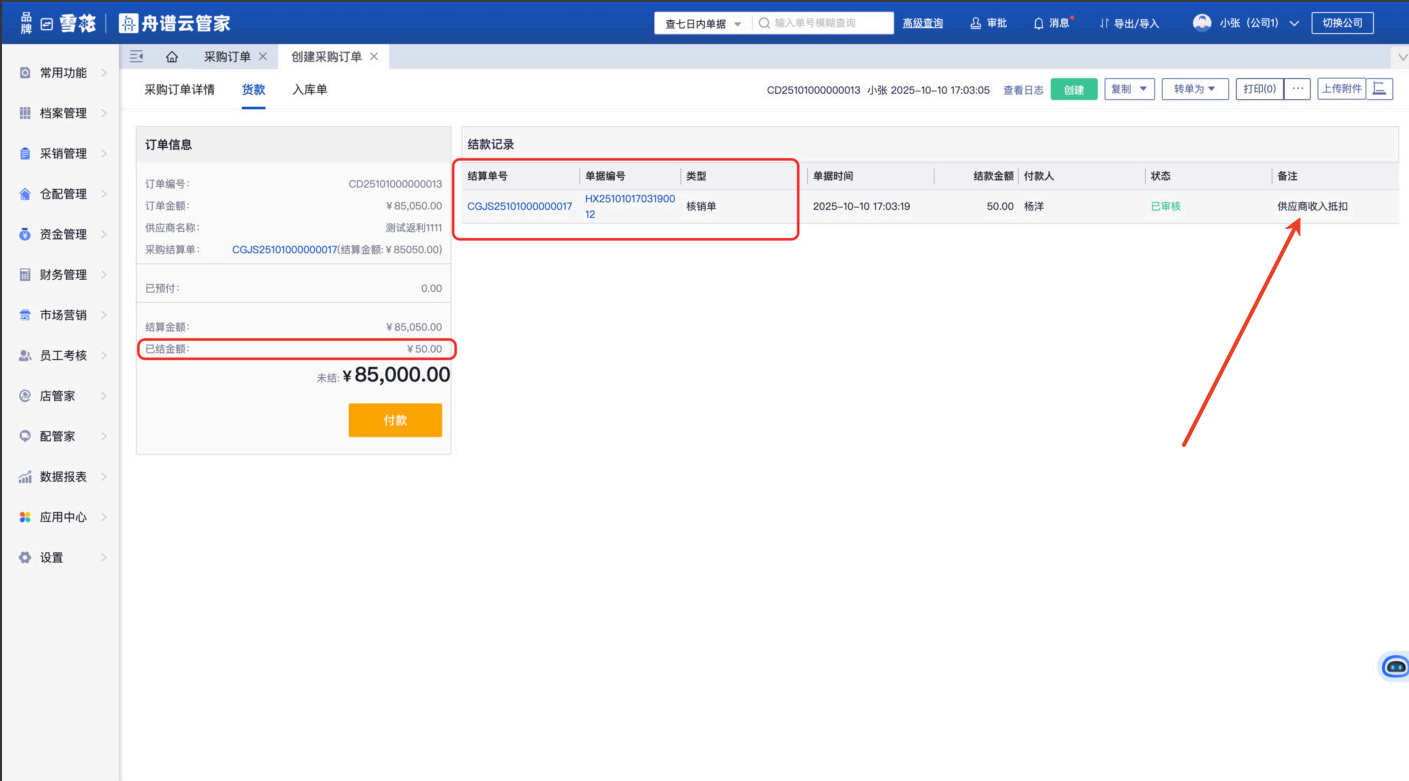Open the 查七日内单据 dropdown

click(703, 23)
